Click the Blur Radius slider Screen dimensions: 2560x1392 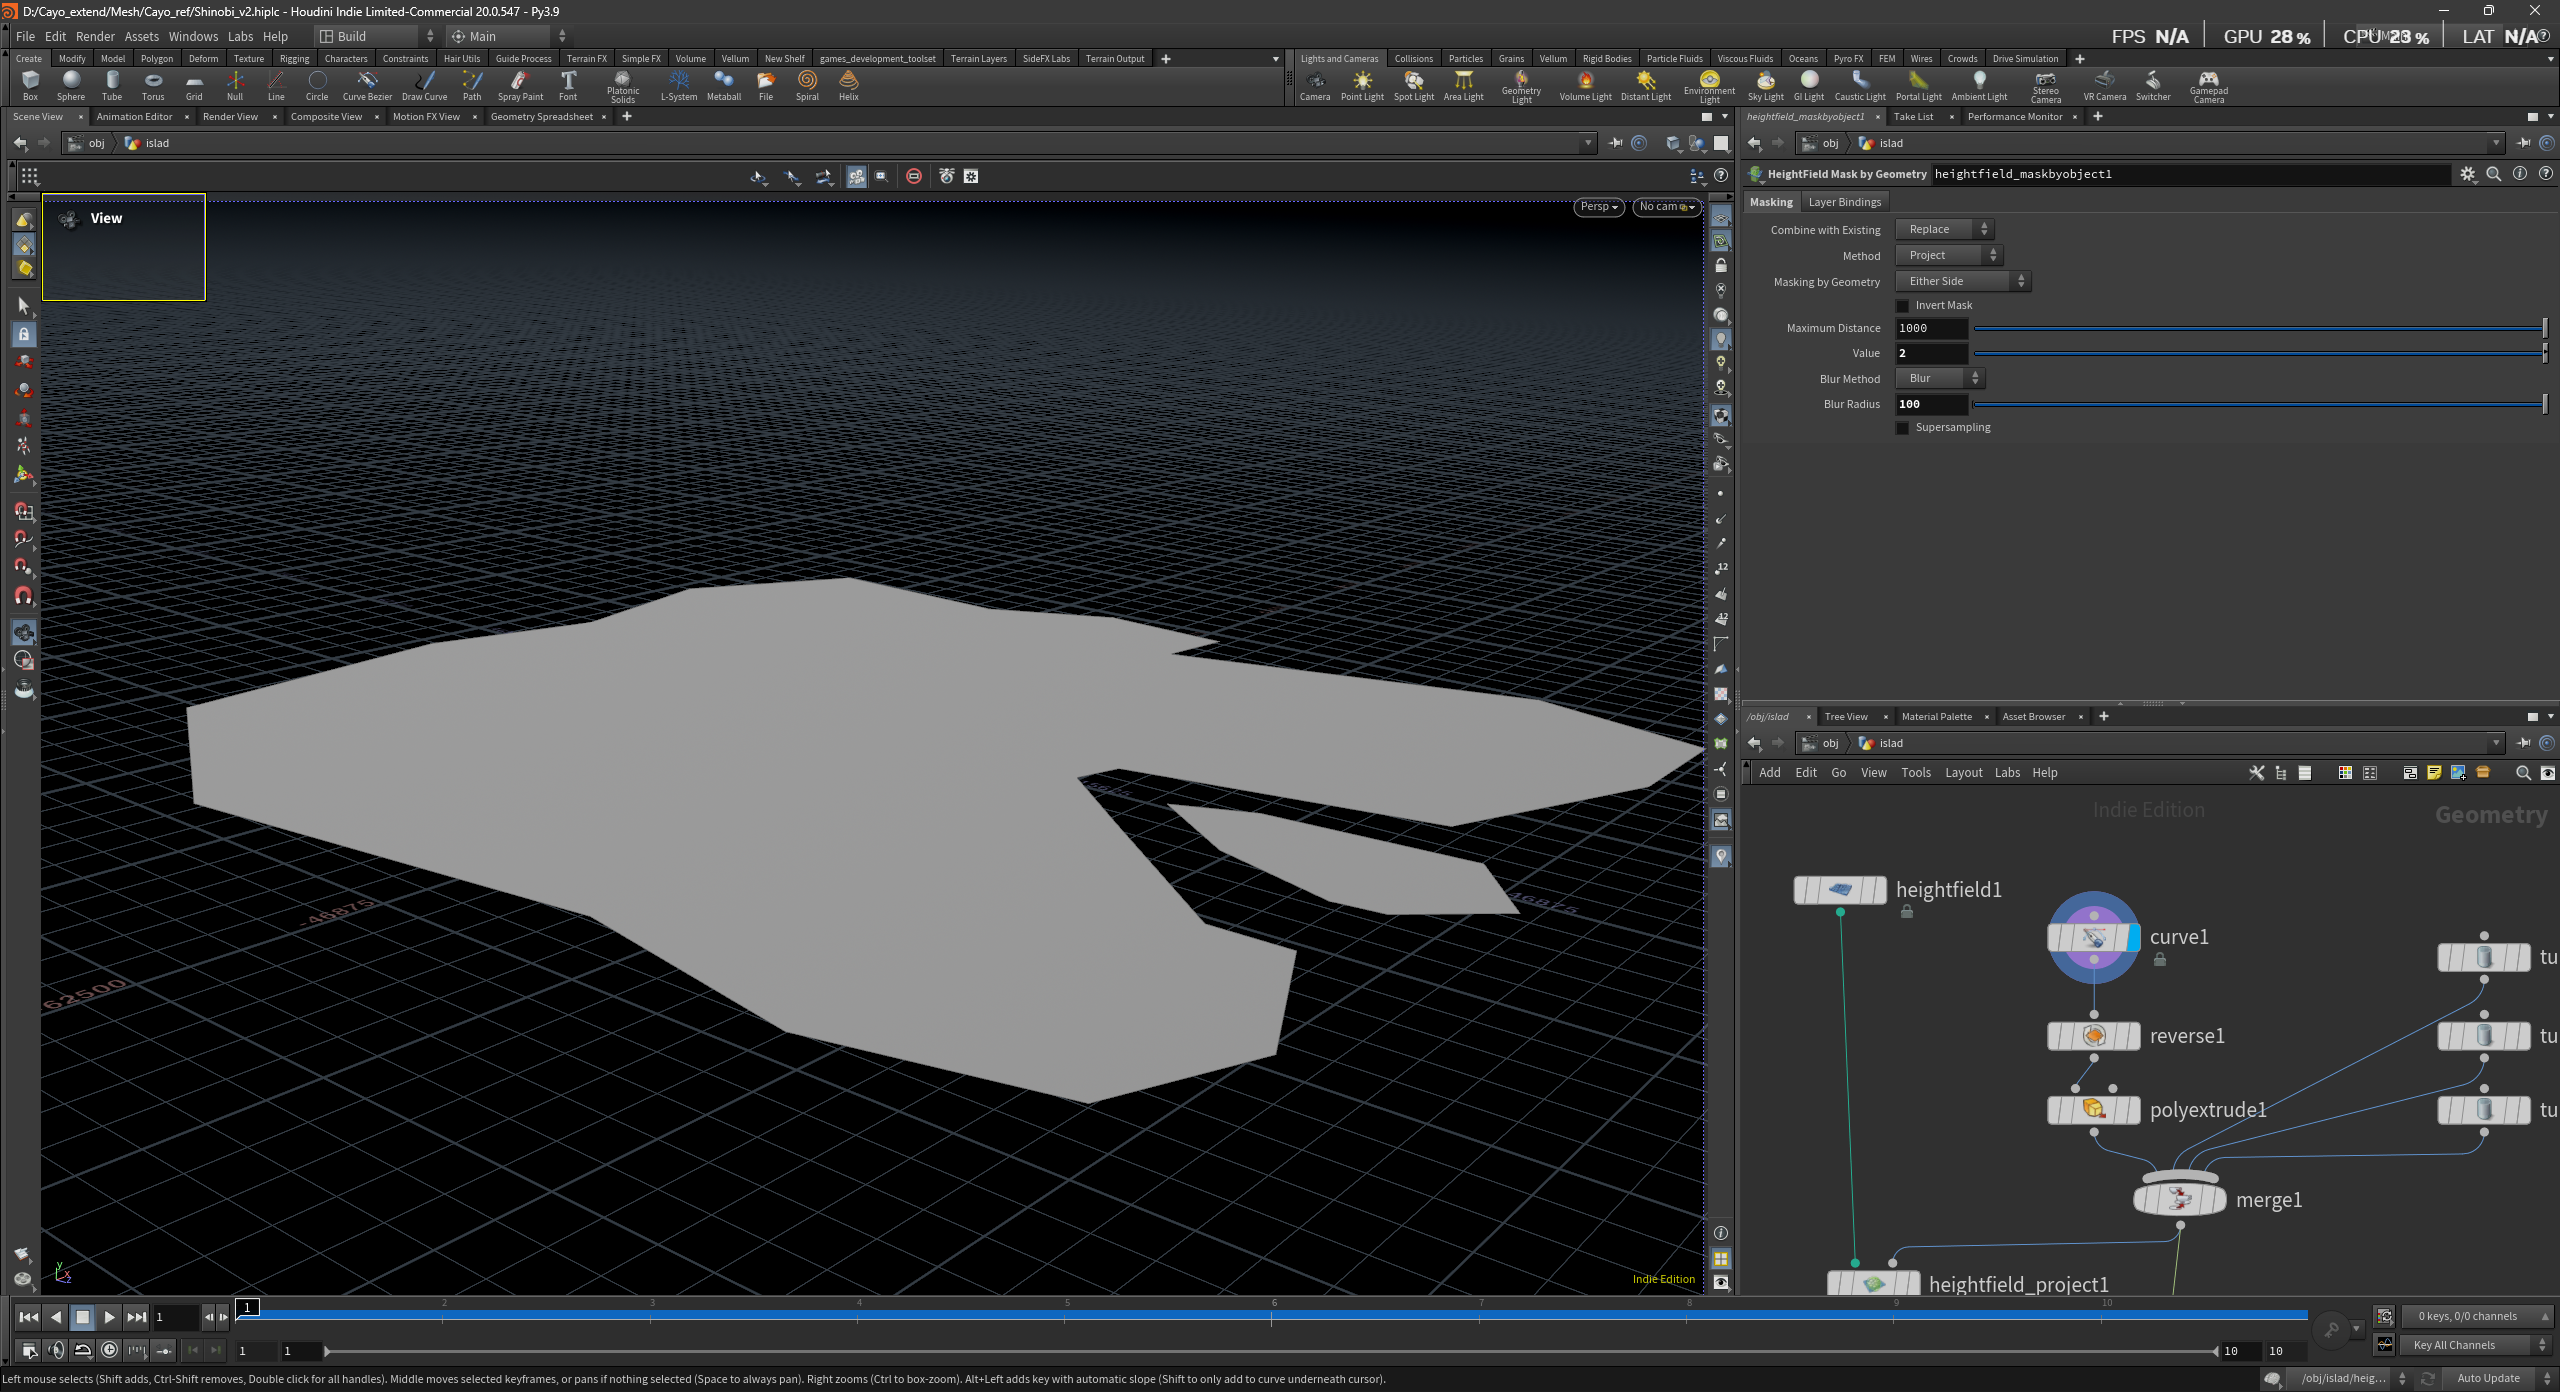[x=2258, y=404]
